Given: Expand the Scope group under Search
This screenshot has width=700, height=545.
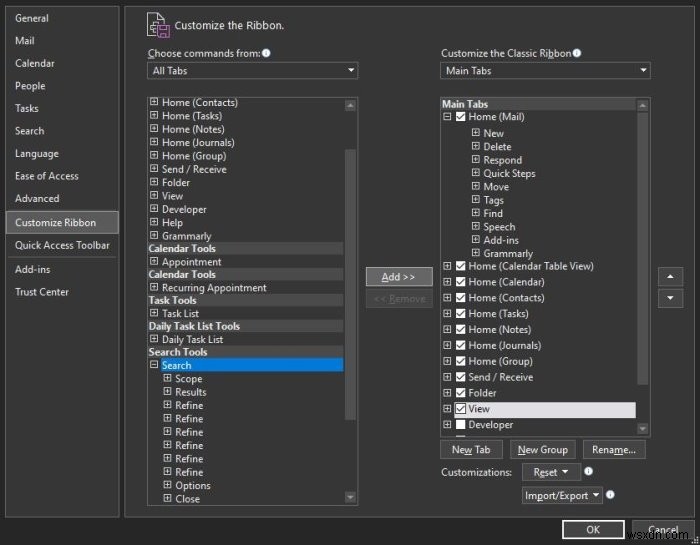Looking at the screenshot, I should [x=167, y=378].
